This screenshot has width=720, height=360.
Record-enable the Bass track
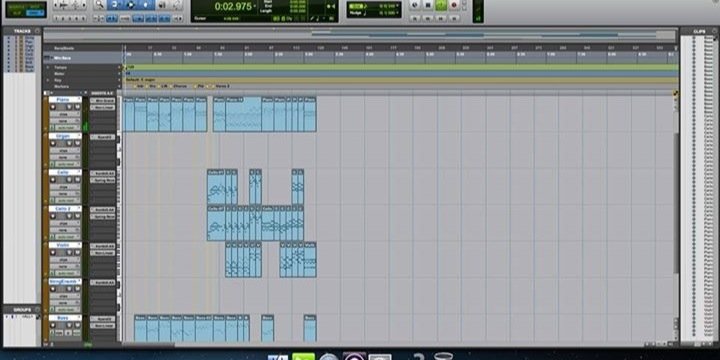53,325
